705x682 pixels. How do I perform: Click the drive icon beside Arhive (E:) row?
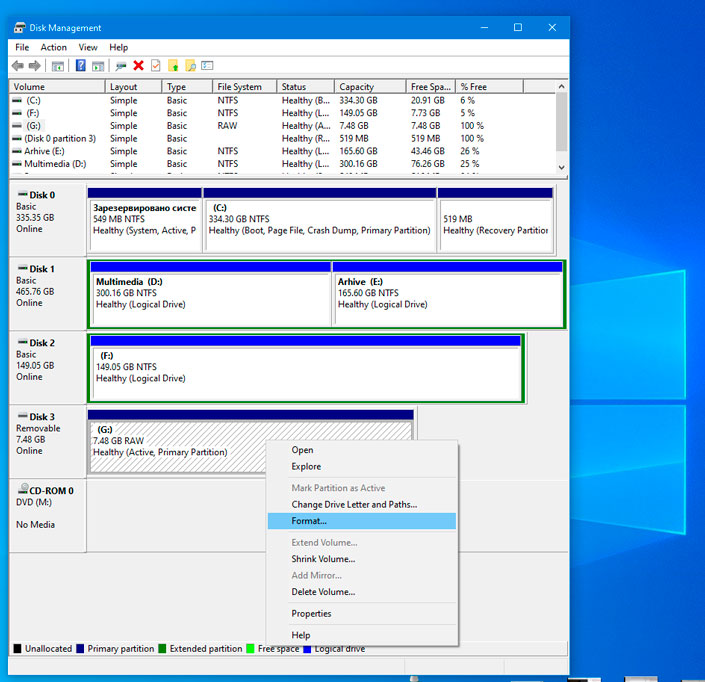point(17,151)
